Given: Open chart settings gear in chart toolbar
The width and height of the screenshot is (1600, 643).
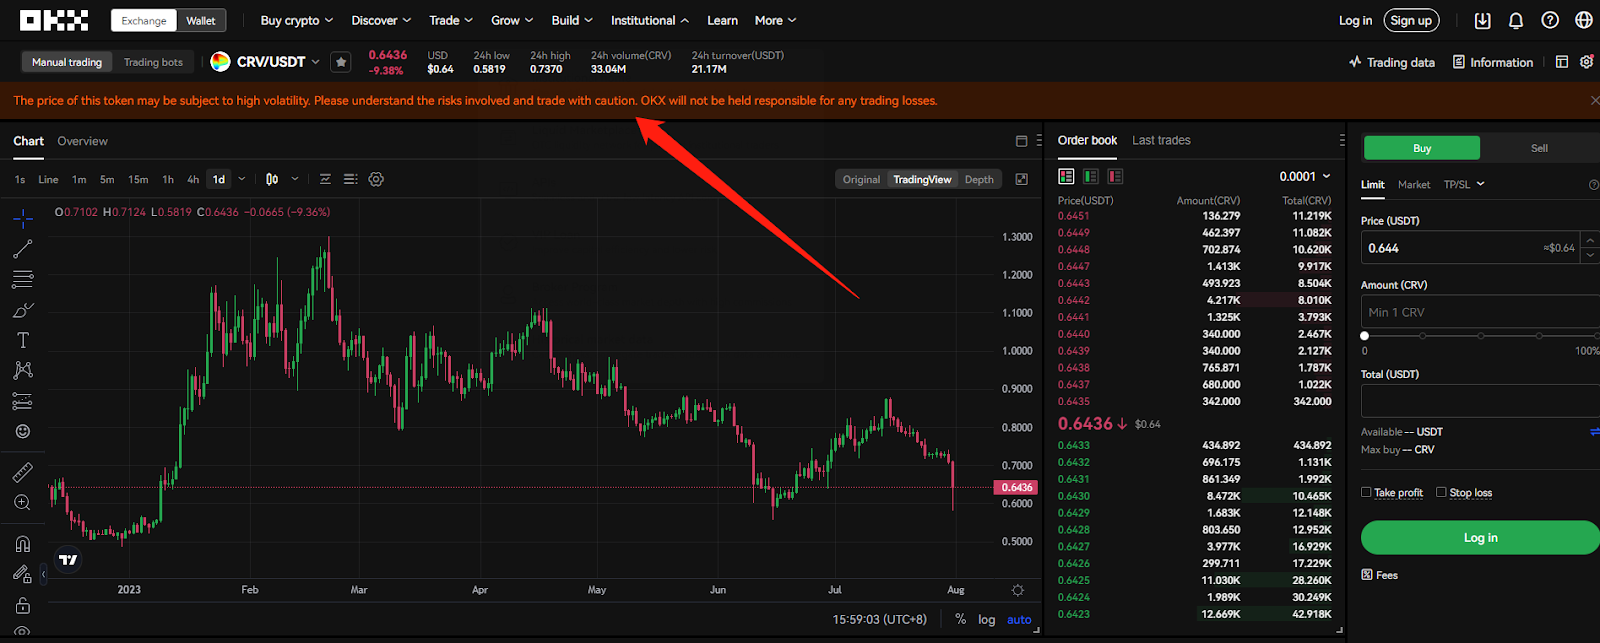Looking at the screenshot, I should 376,179.
